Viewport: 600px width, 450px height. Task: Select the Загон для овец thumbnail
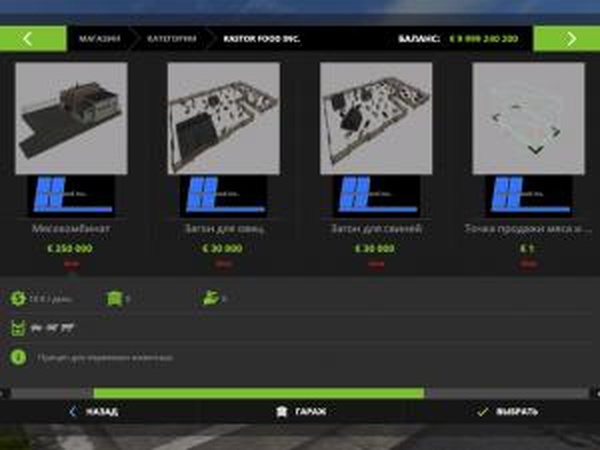pyautogui.click(x=223, y=118)
